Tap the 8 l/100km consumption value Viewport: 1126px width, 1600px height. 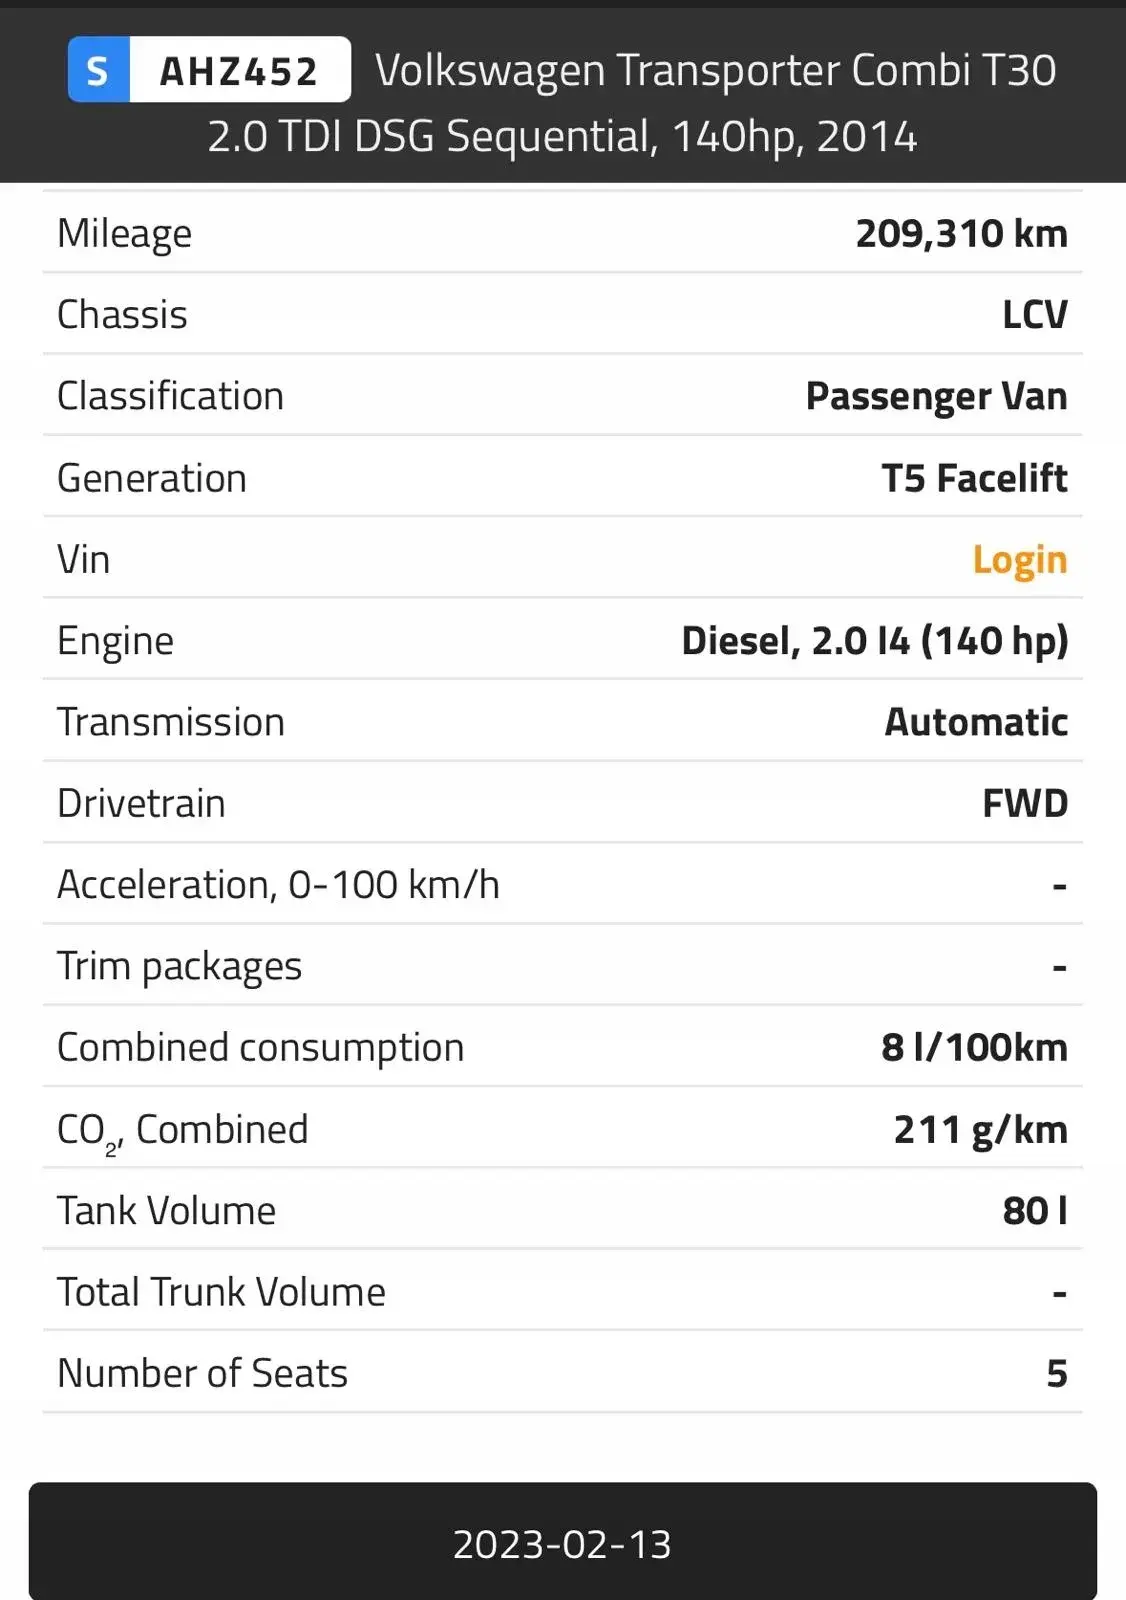[974, 1048]
